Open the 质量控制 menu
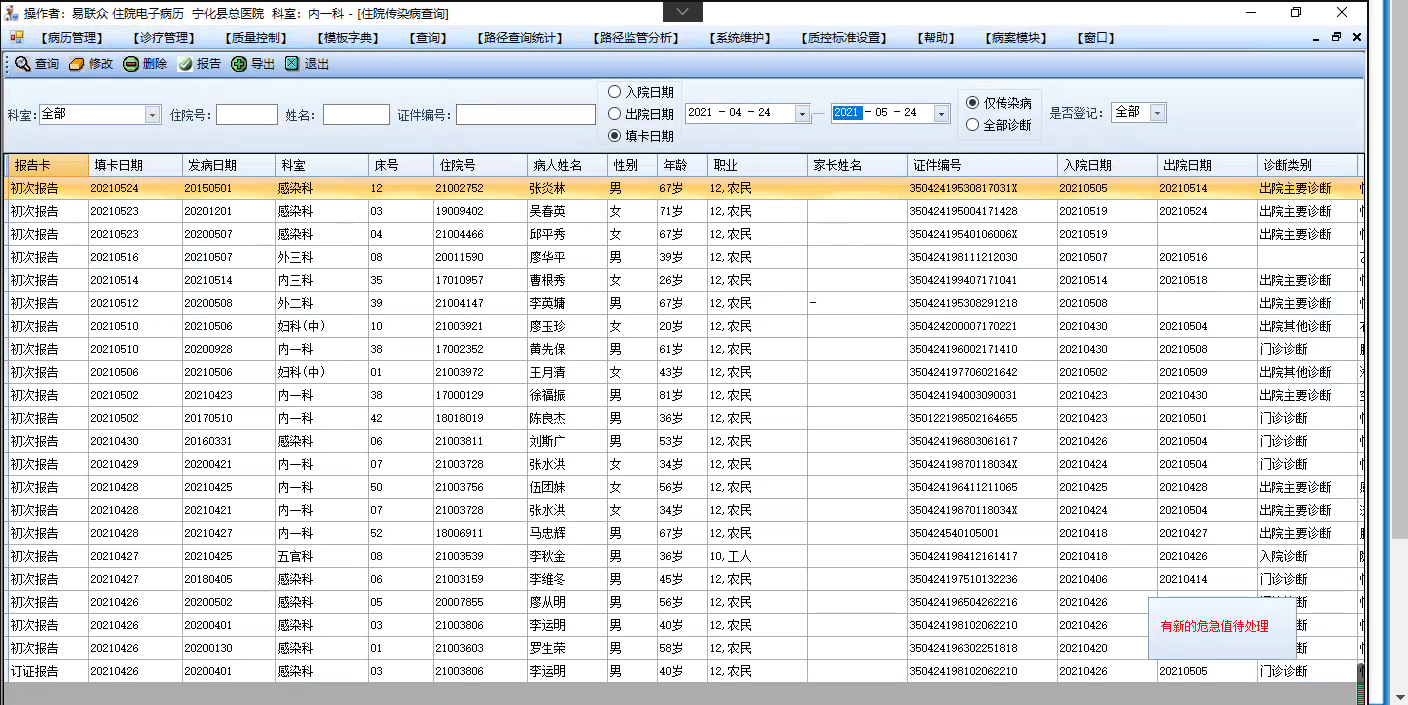This screenshot has width=1408, height=705. pyautogui.click(x=258, y=38)
